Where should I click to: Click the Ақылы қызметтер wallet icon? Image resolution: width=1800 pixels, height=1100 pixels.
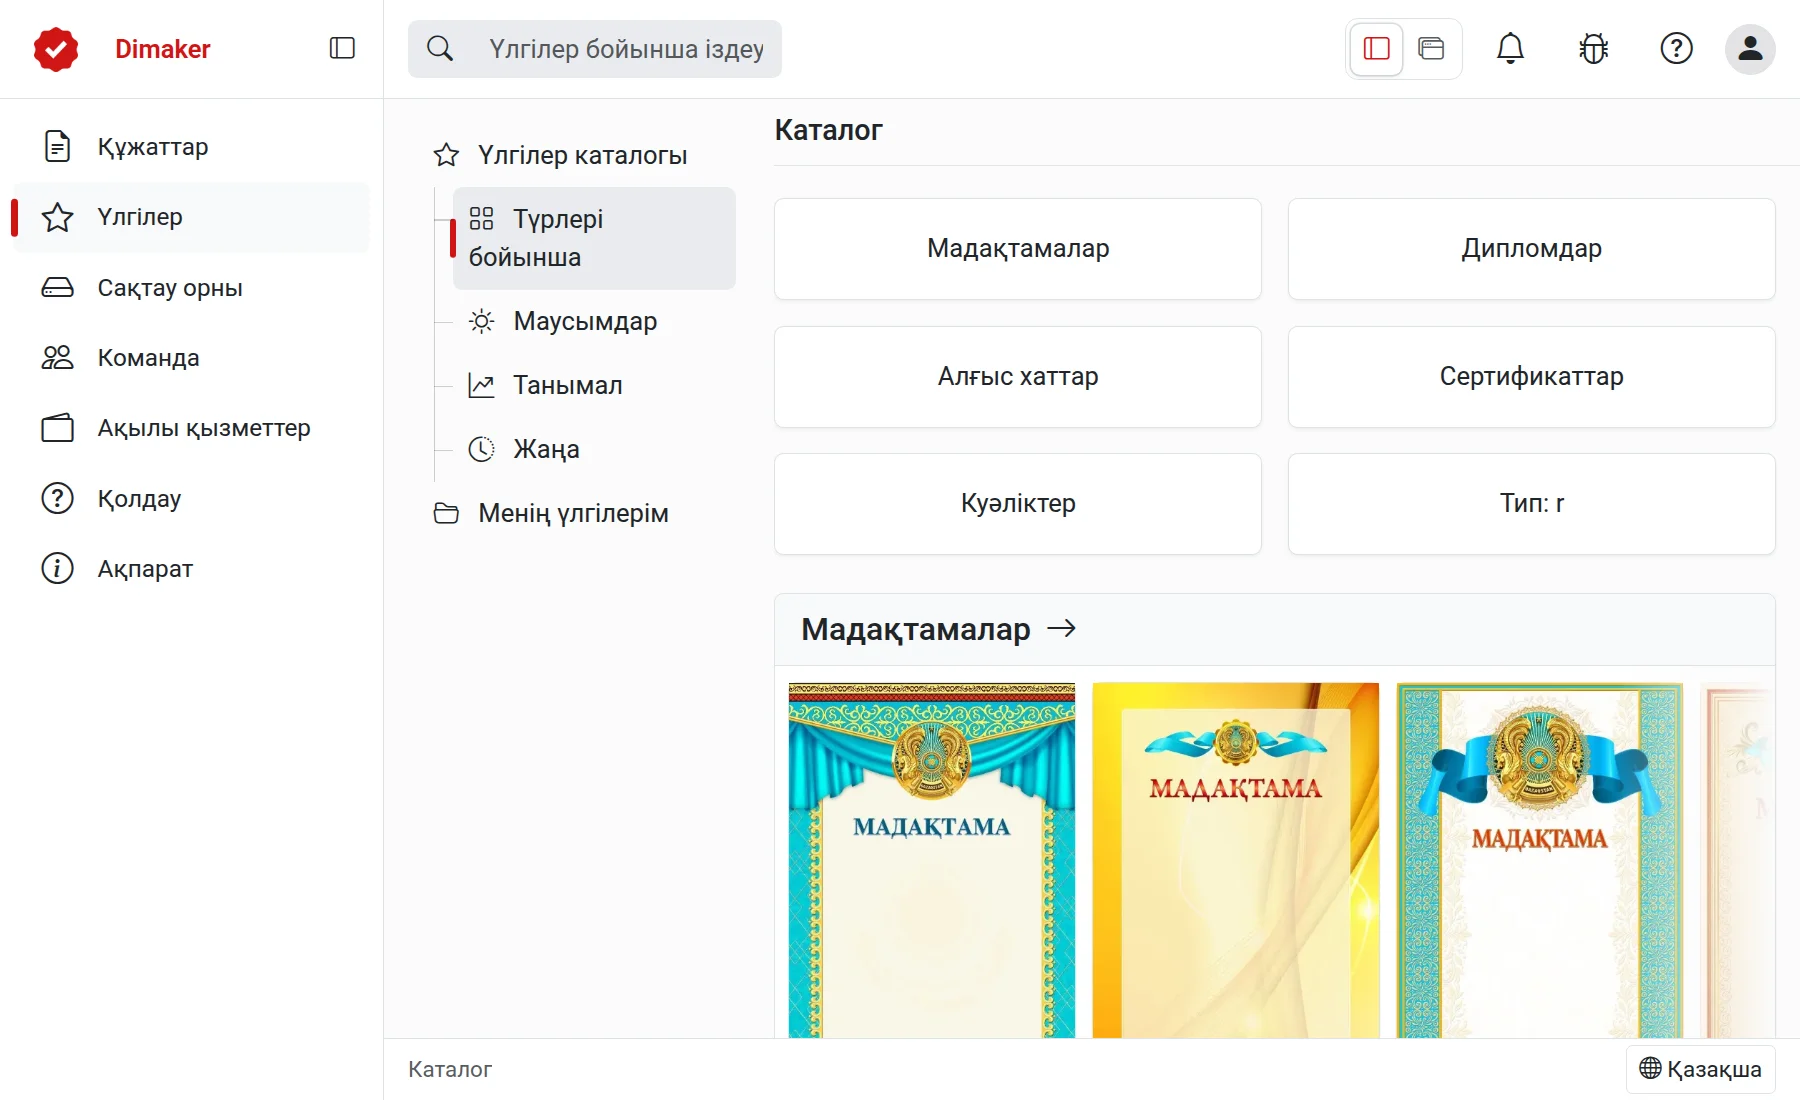58,428
